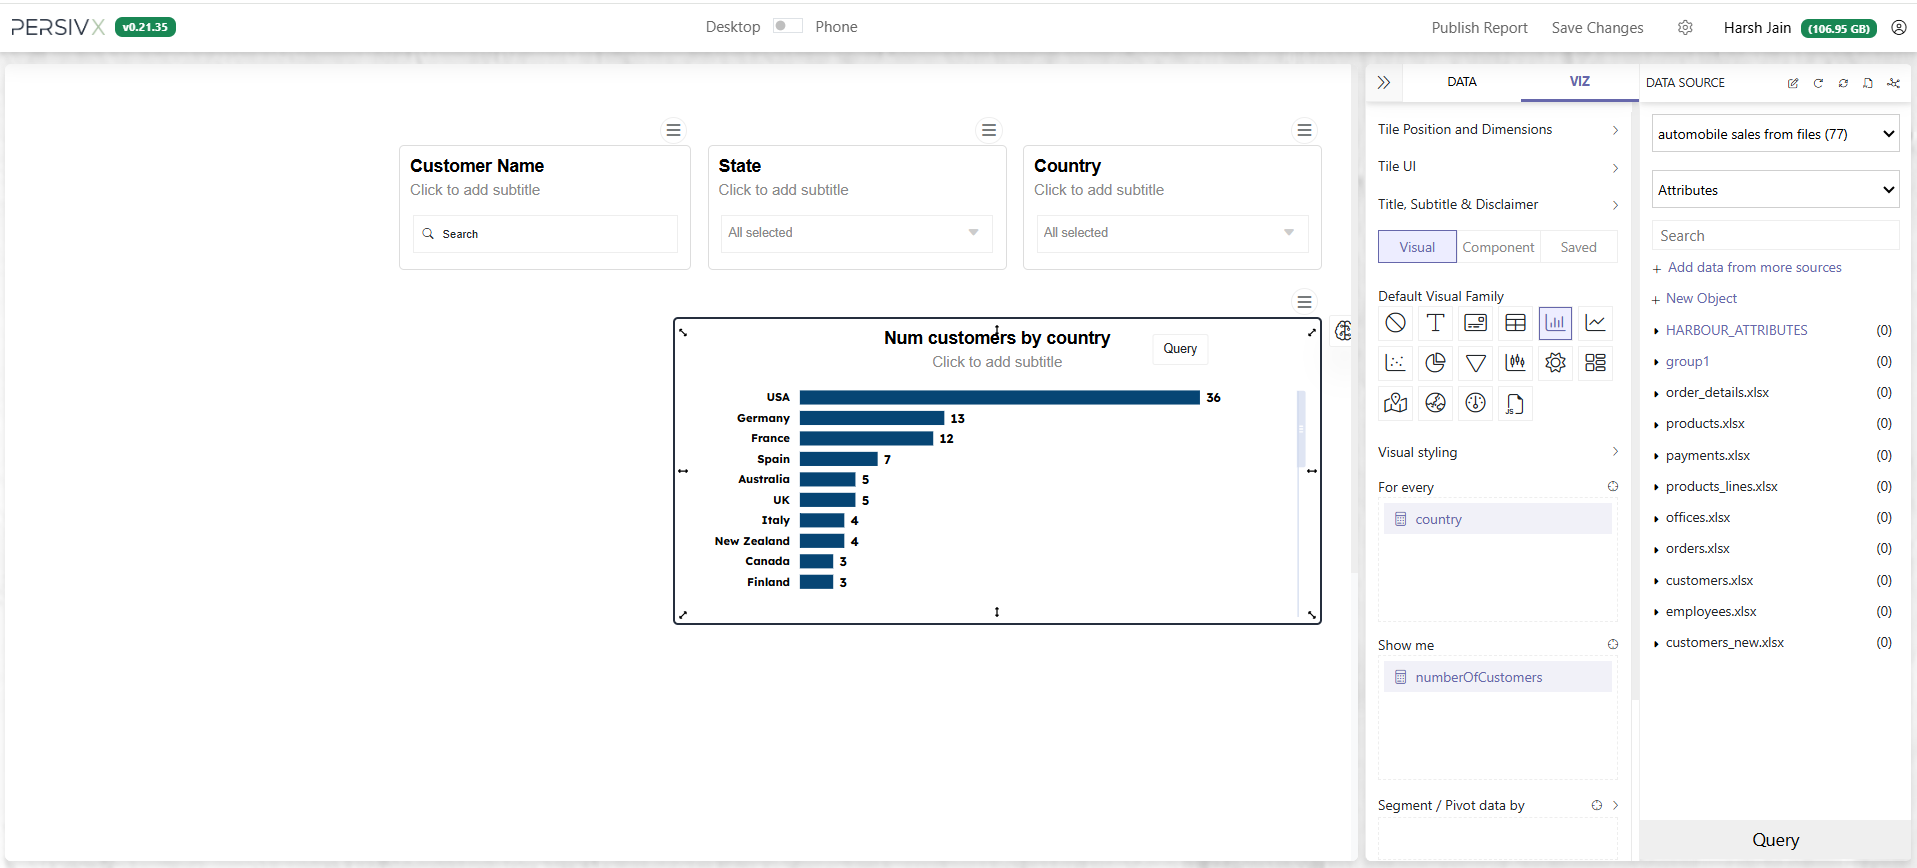
Task: Click the Publish Report button
Action: pos(1479,28)
